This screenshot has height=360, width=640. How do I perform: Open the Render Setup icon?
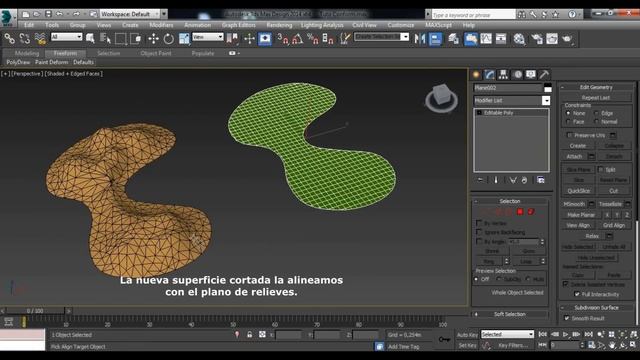pos(537,39)
